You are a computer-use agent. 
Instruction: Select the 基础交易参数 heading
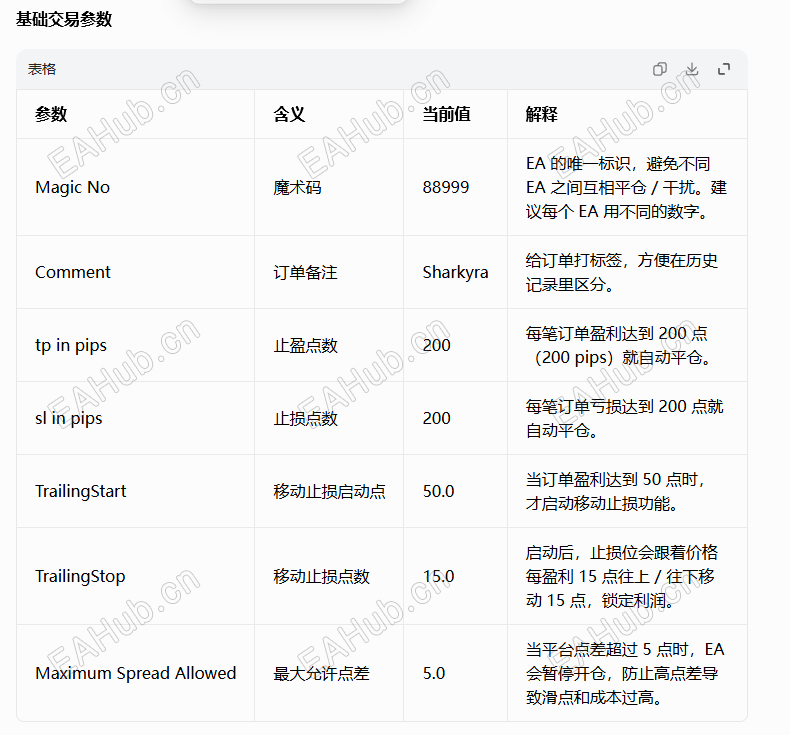[x=64, y=19]
